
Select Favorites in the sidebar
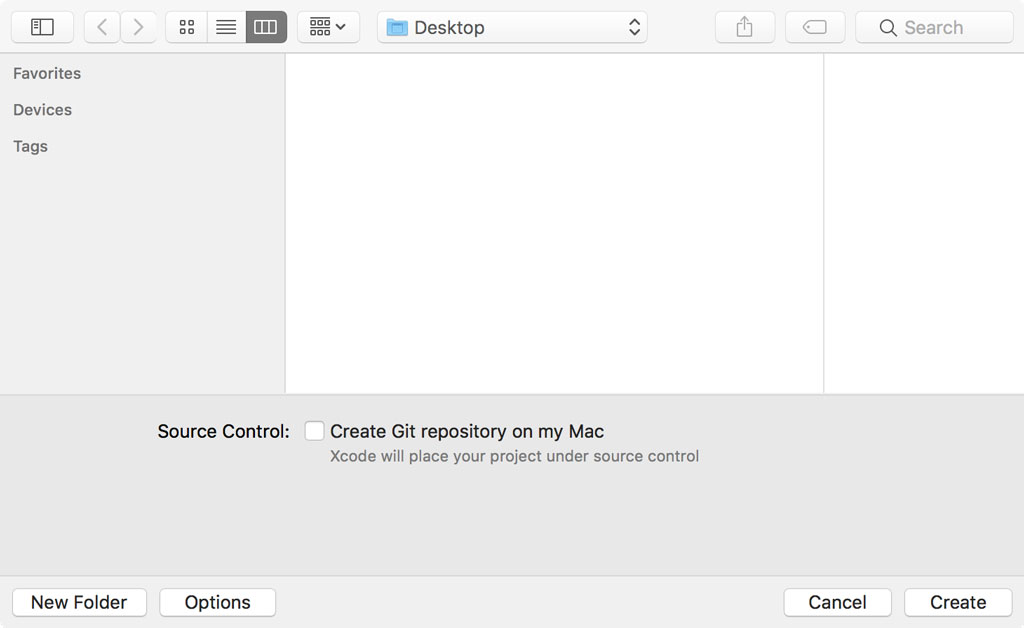[47, 73]
